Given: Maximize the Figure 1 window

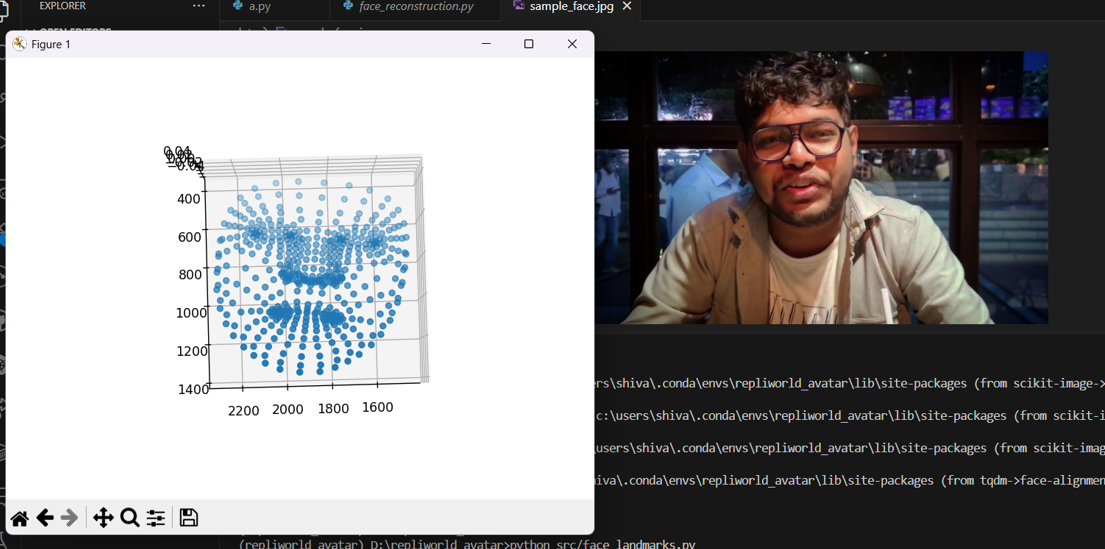Looking at the screenshot, I should coord(529,44).
